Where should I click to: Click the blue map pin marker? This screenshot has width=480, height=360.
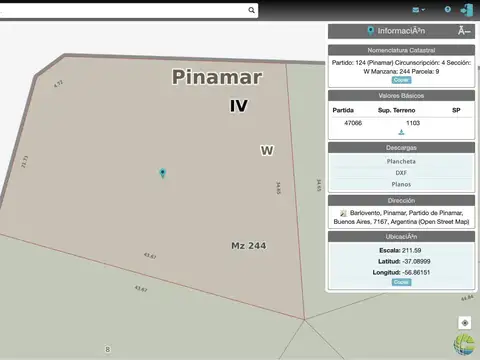[x=163, y=173]
